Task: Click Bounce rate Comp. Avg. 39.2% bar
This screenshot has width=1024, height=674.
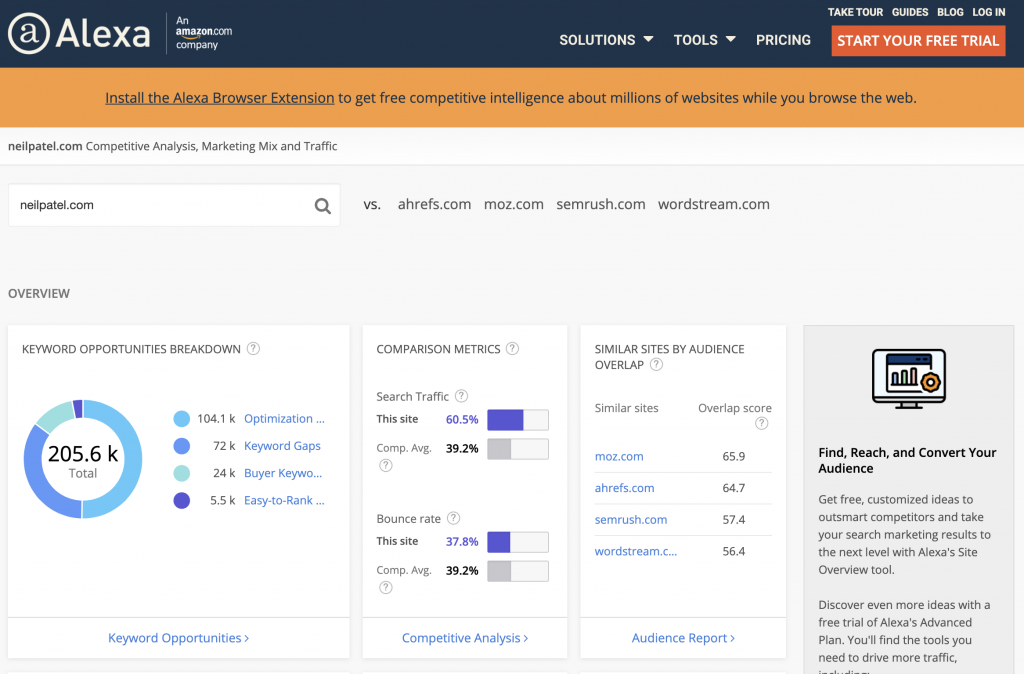Action: 518,571
